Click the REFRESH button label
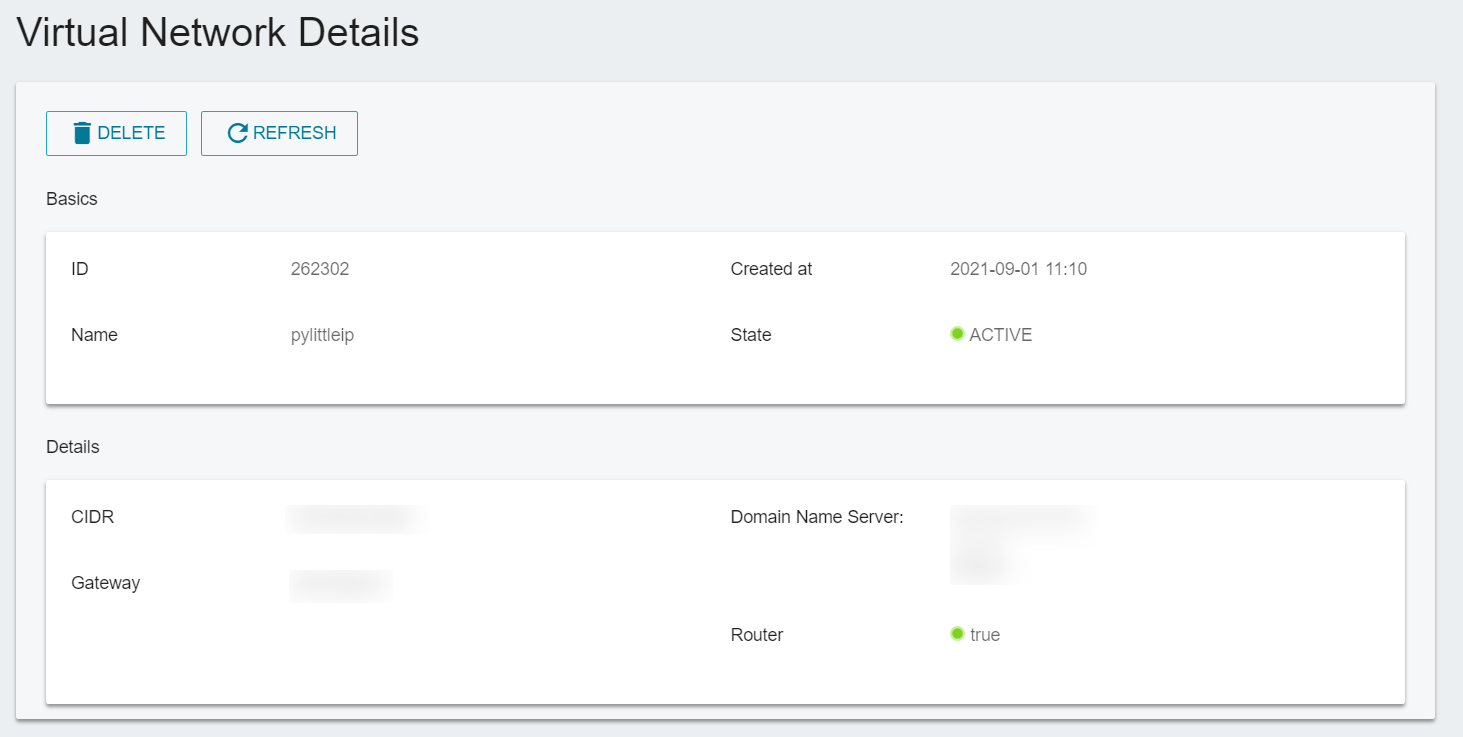This screenshot has width=1463, height=737. [295, 133]
